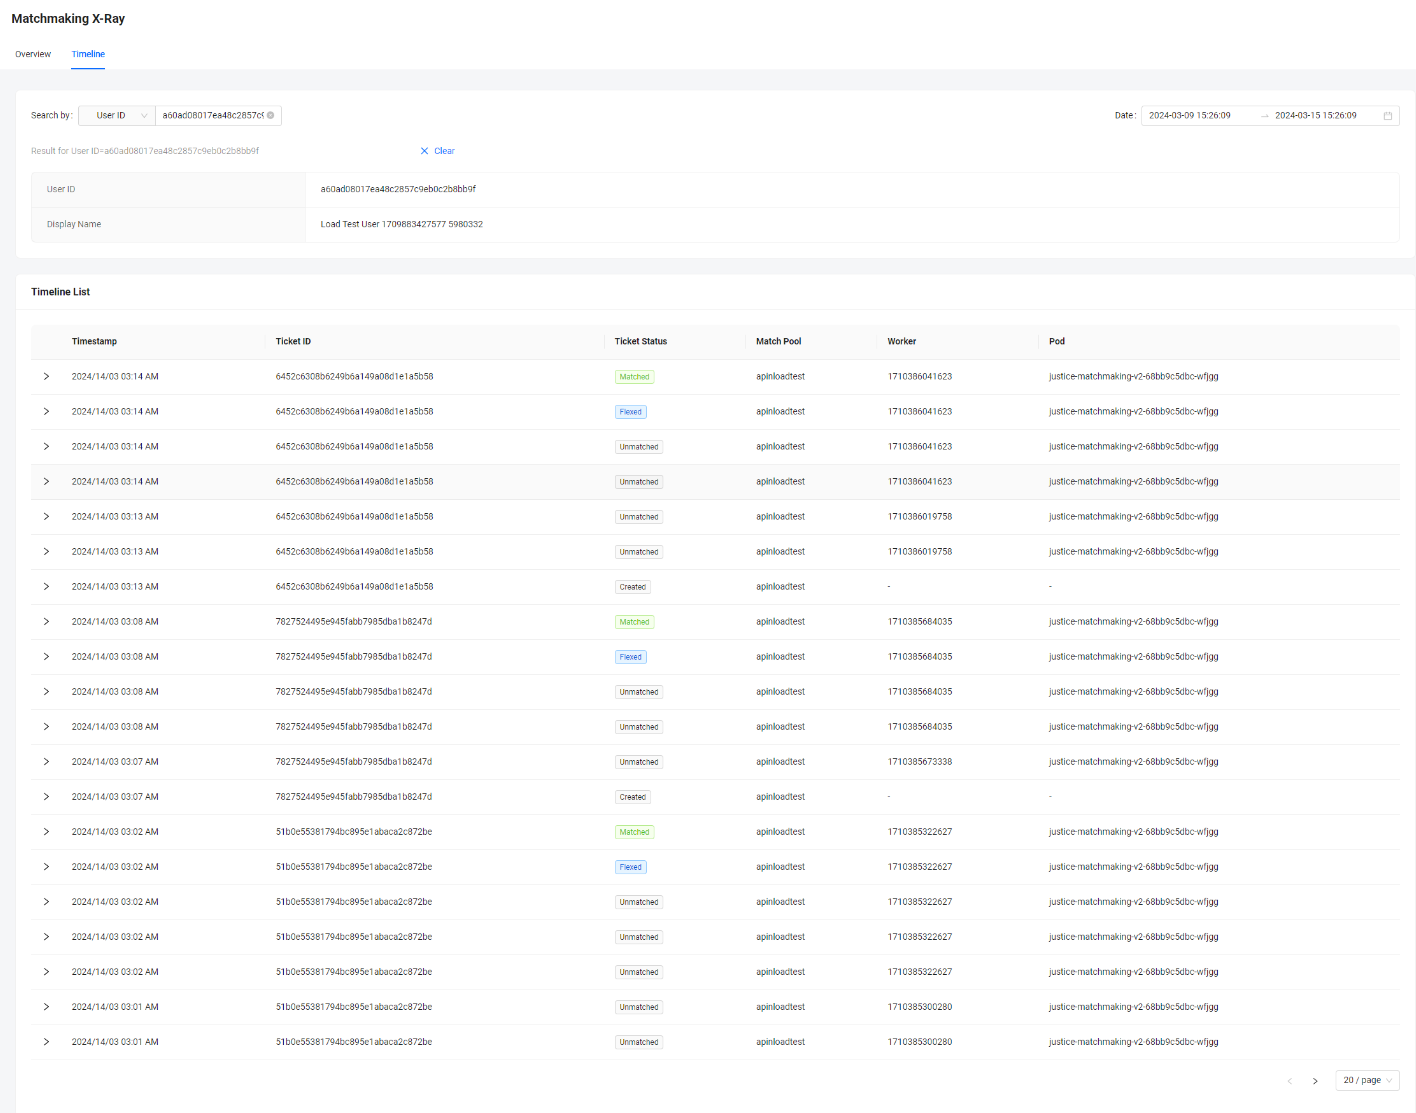
Task: Expand the 03:08 AM Matched row
Action: [x=46, y=622]
